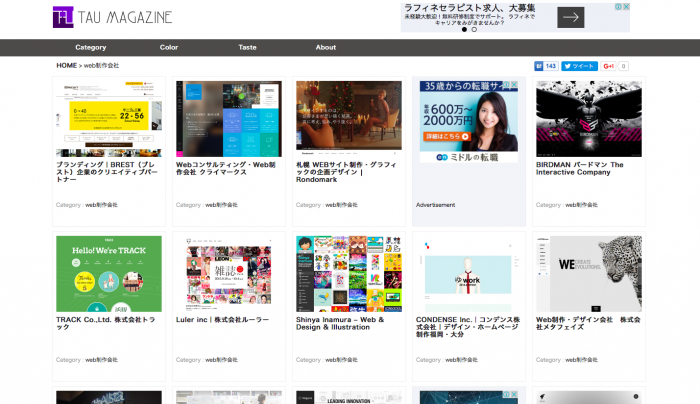Open the Metaphase leopard thumbnail

(589, 274)
